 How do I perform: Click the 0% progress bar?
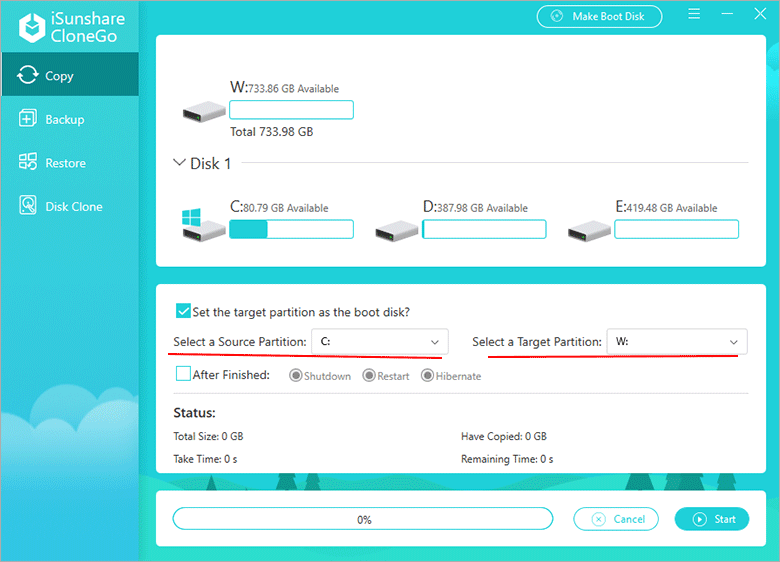(363, 519)
